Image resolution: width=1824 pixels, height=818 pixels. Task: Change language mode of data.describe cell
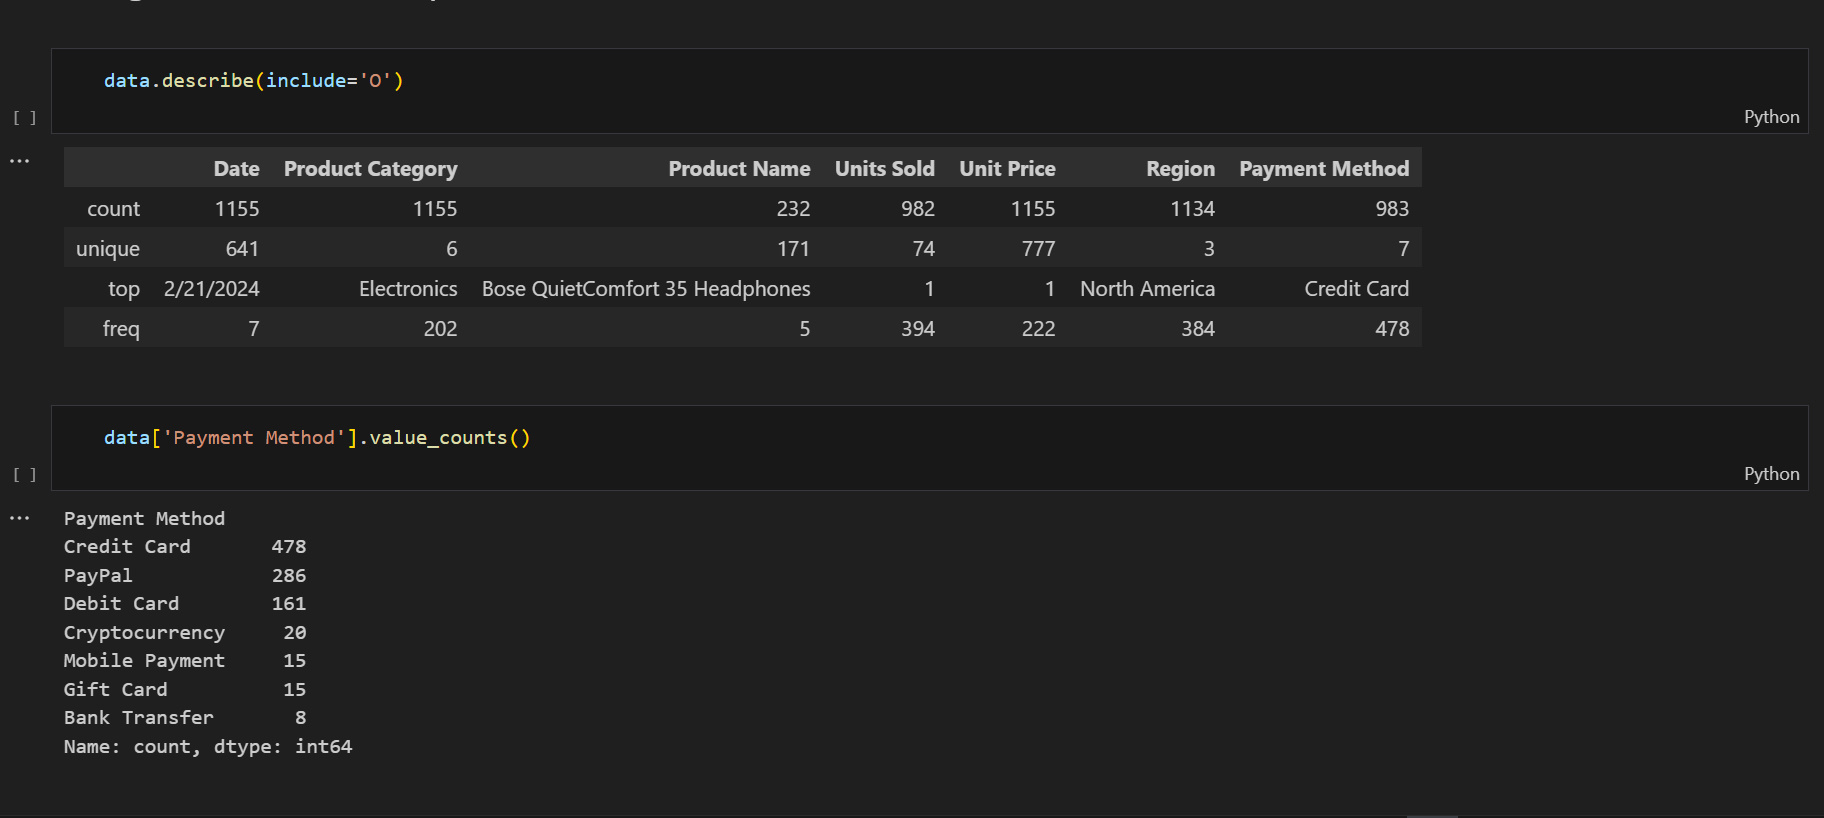[1771, 117]
